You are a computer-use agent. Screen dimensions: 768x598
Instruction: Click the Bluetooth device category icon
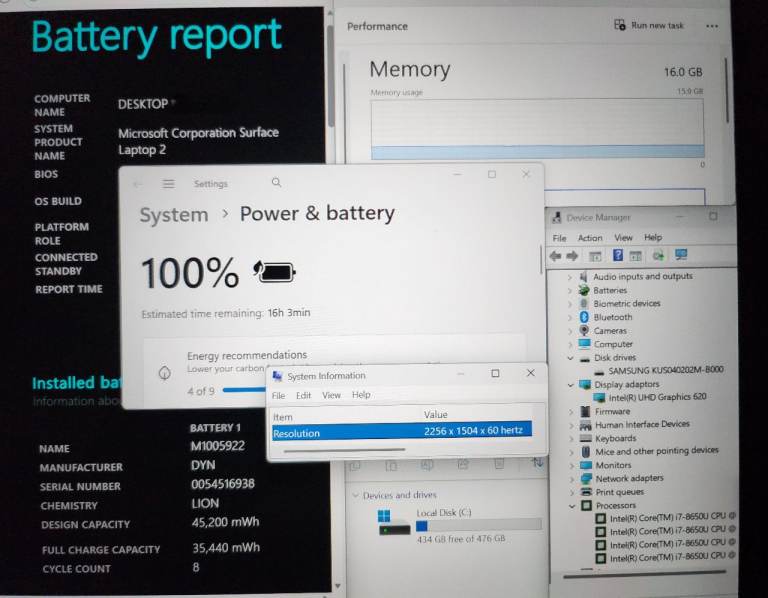(x=583, y=317)
